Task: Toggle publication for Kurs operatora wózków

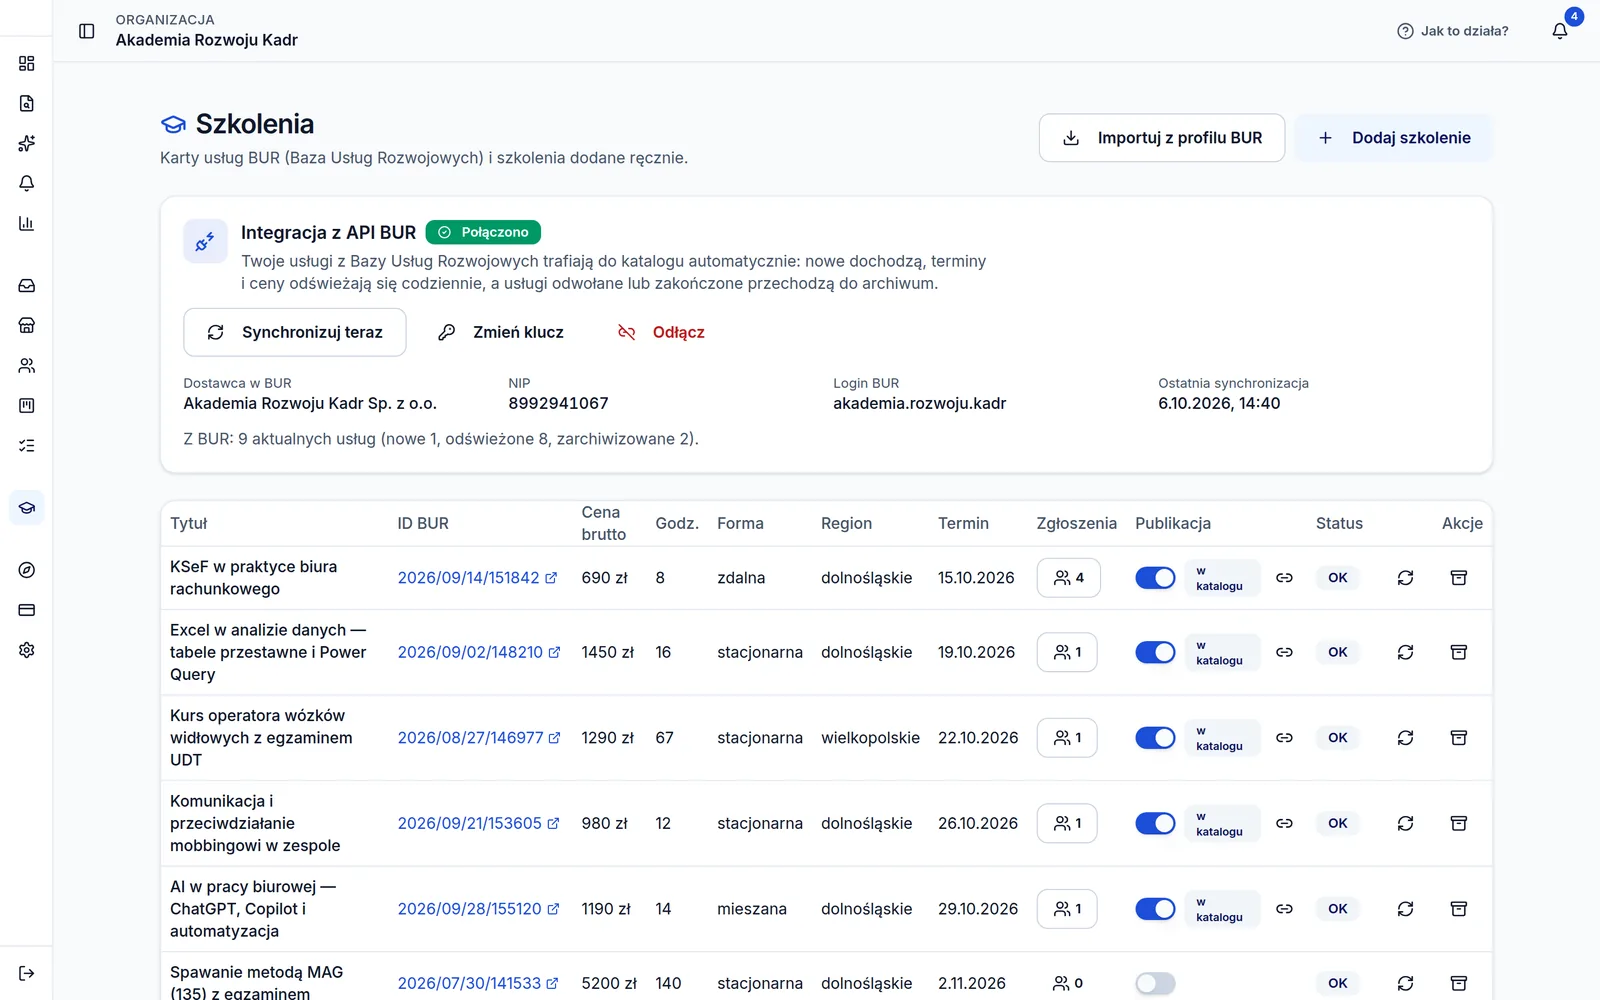Action: tap(1155, 738)
